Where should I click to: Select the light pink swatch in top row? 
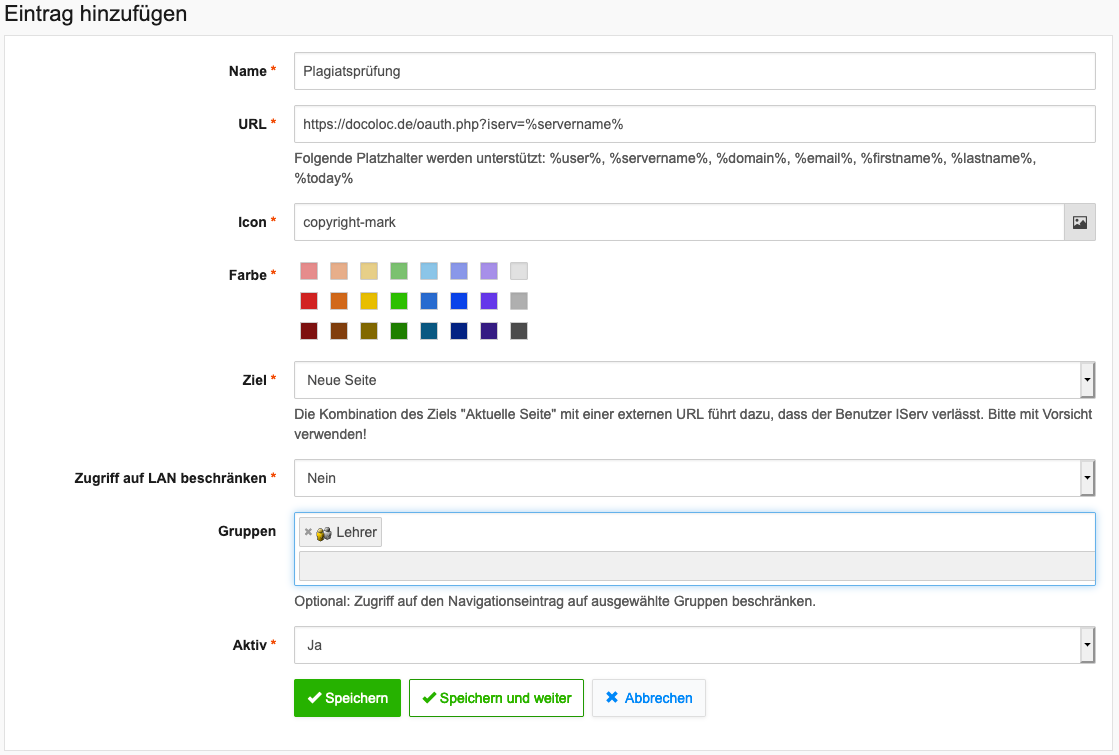coord(309,271)
